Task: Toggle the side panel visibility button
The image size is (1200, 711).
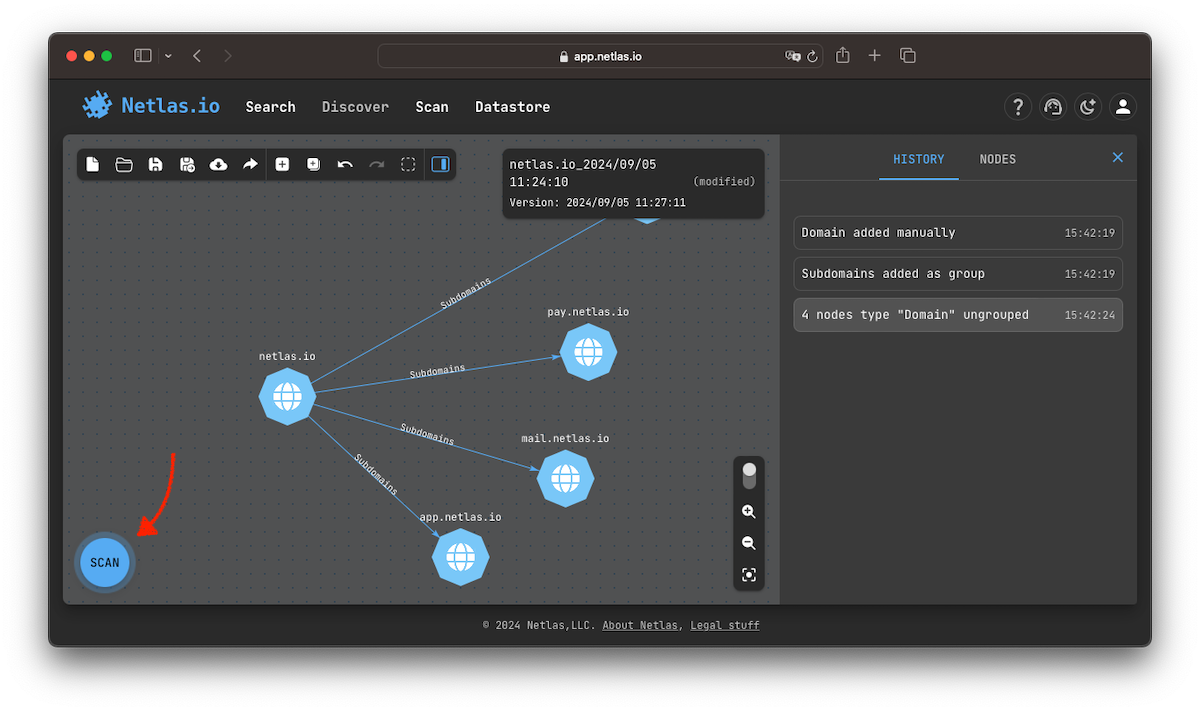Action: point(440,164)
